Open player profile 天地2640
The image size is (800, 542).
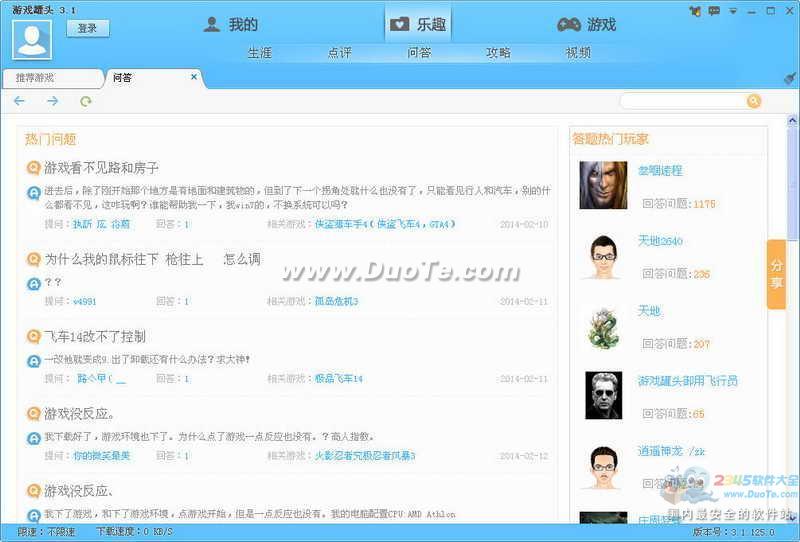[660, 240]
